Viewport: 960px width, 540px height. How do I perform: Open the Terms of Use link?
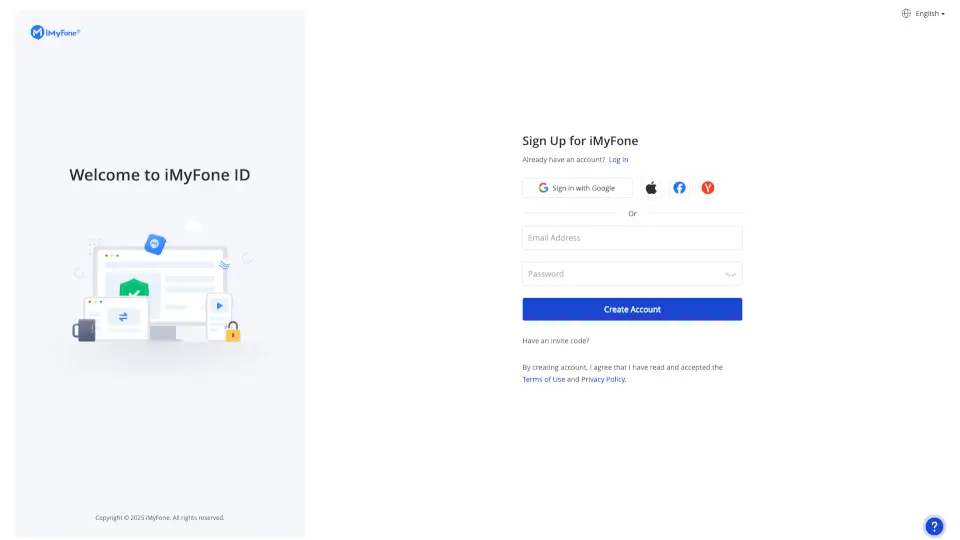(x=543, y=380)
